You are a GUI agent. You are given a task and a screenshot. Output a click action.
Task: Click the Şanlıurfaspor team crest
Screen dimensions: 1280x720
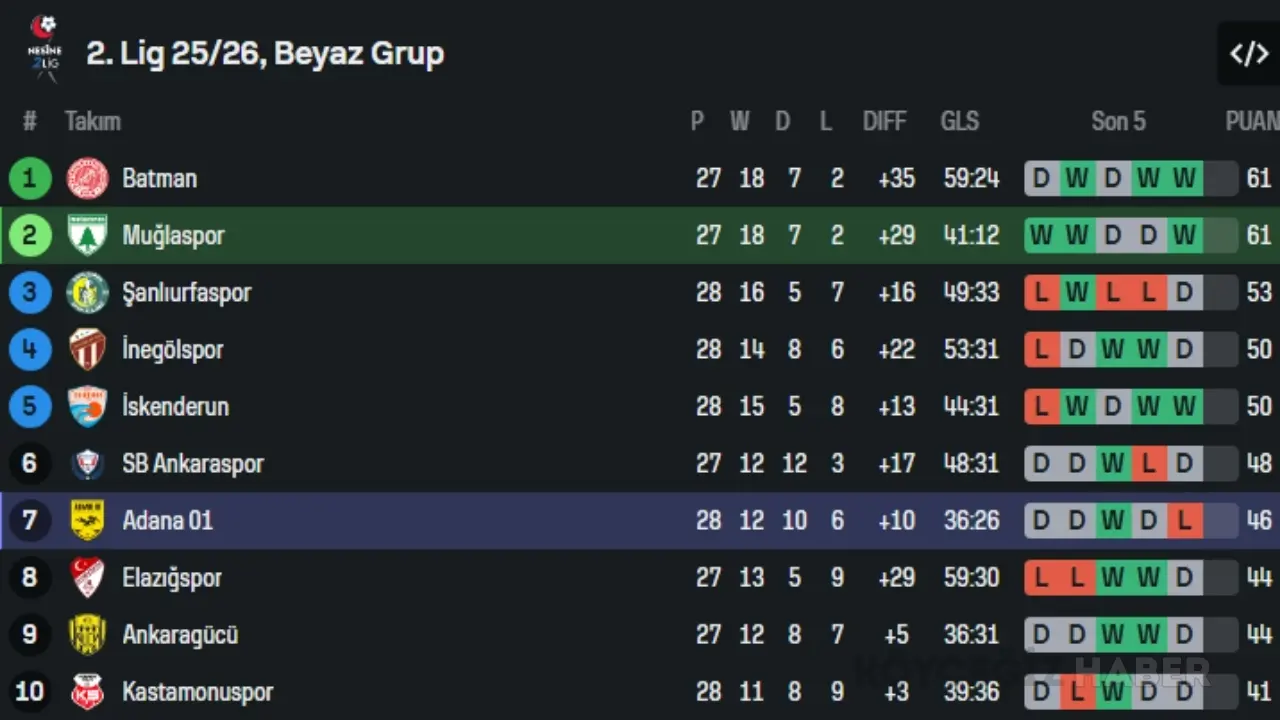tap(87, 292)
